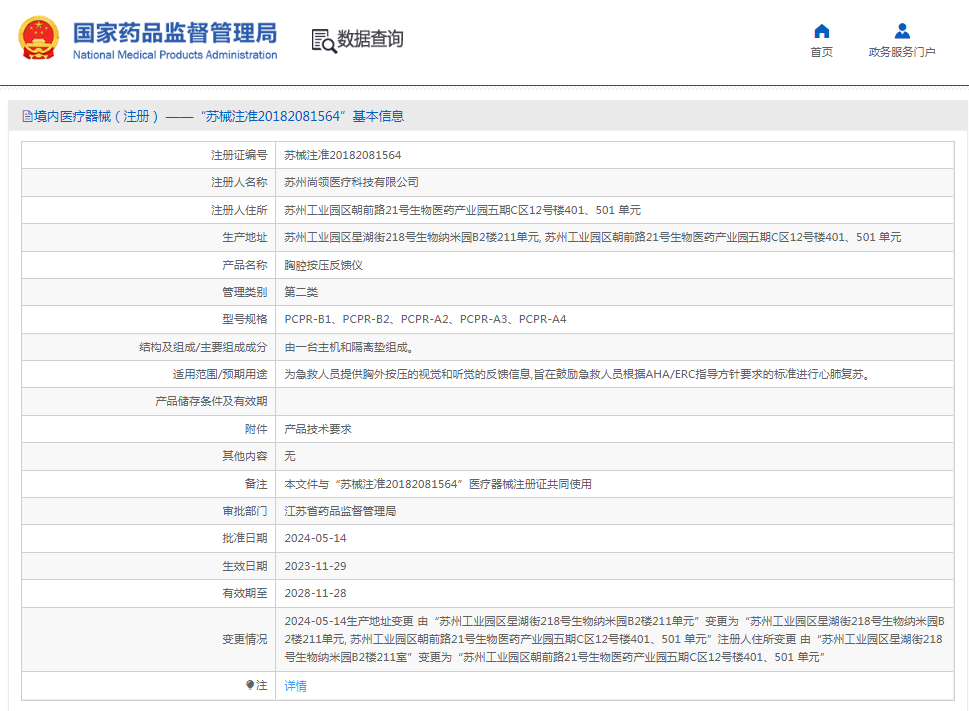Click the National Medical Products Administration subtitle
The width and height of the screenshot is (969, 711).
pos(175,55)
